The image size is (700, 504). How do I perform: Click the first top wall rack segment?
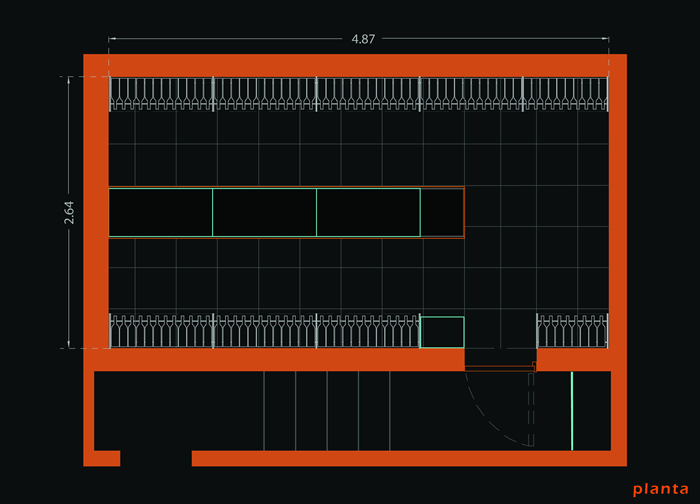(x=161, y=93)
